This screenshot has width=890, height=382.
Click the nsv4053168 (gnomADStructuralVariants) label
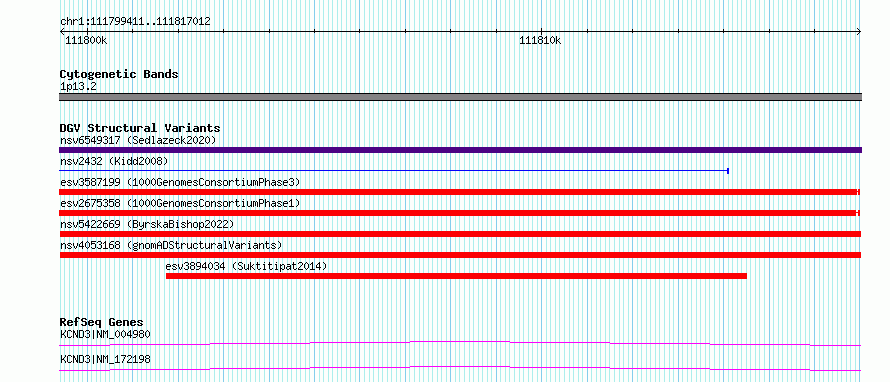click(171, 245)
